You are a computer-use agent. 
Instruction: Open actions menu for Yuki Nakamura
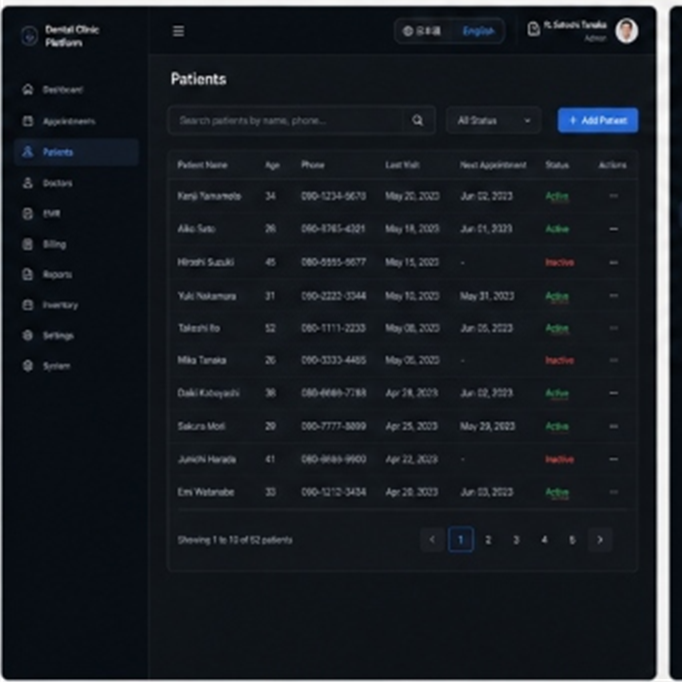tap(614, 296)
